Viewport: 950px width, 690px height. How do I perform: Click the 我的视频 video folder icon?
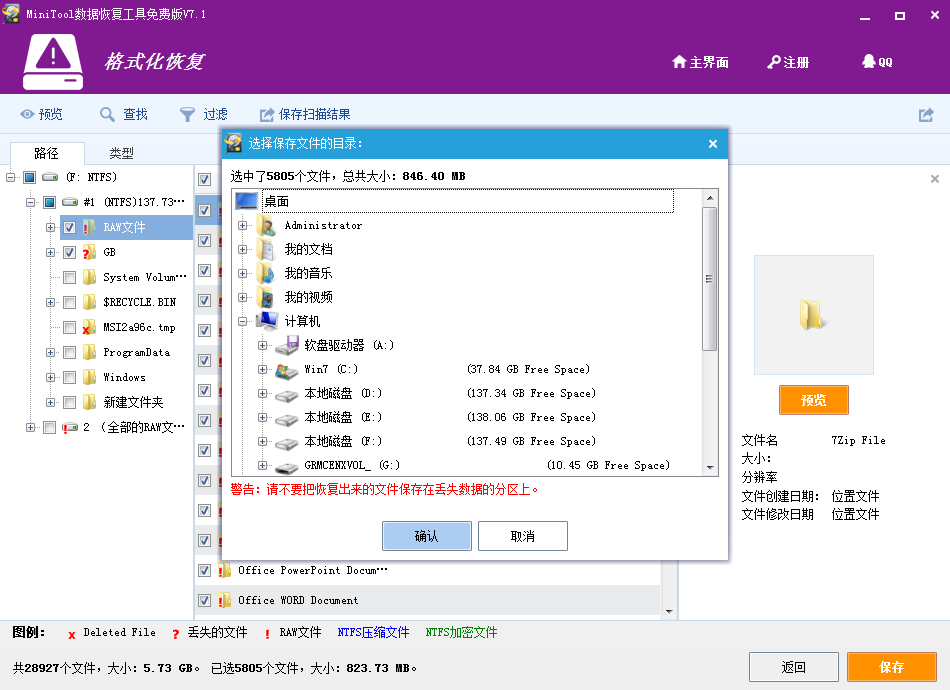(x=266, y=297)
